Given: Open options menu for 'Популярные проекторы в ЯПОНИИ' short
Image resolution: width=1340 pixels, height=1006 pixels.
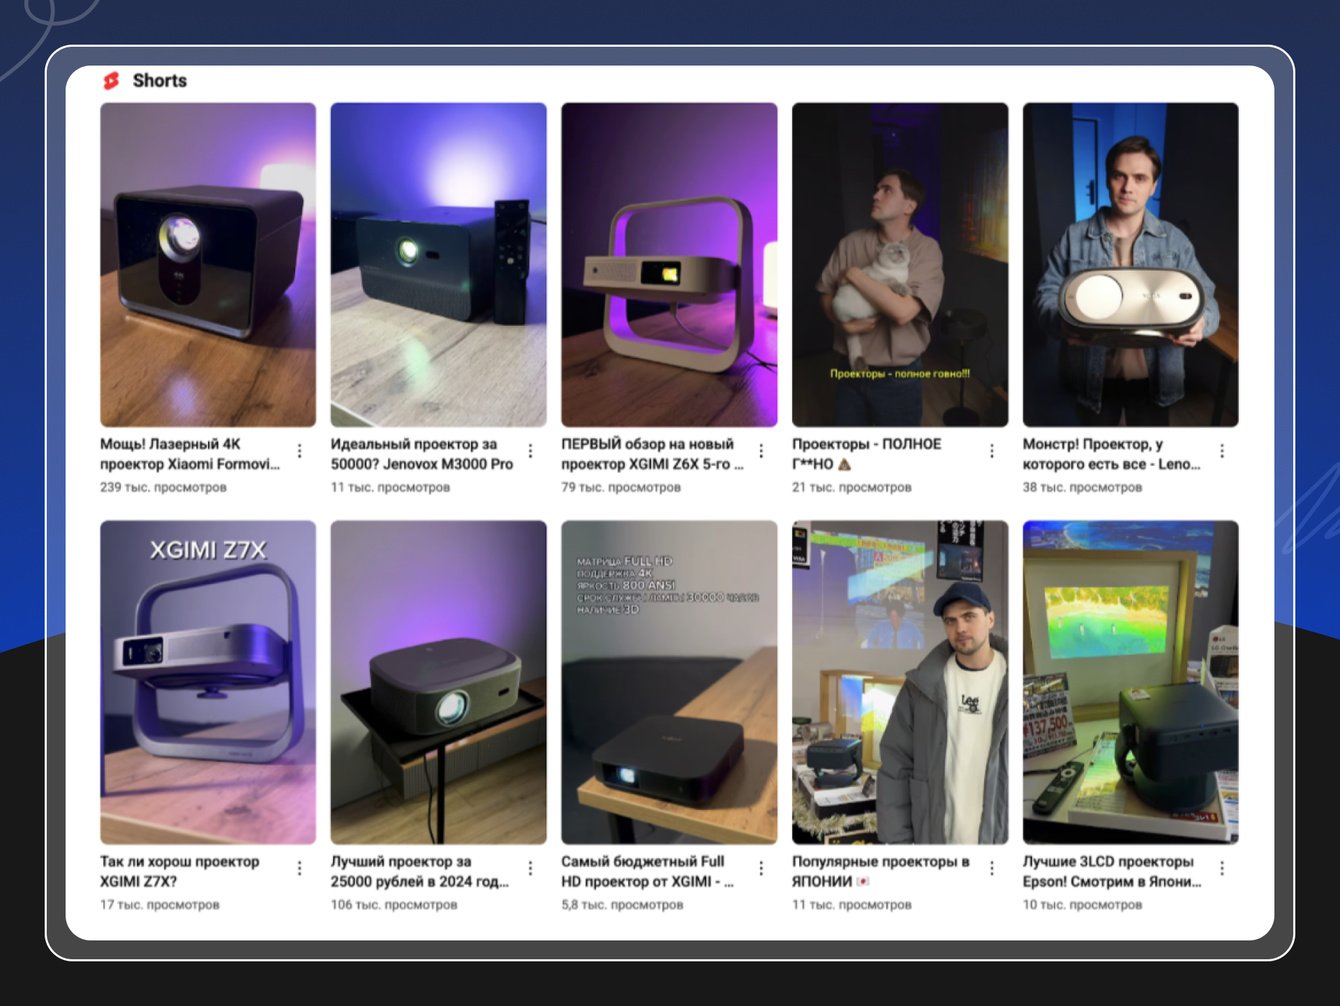Looking at the screenshot, I should (992, 869).
